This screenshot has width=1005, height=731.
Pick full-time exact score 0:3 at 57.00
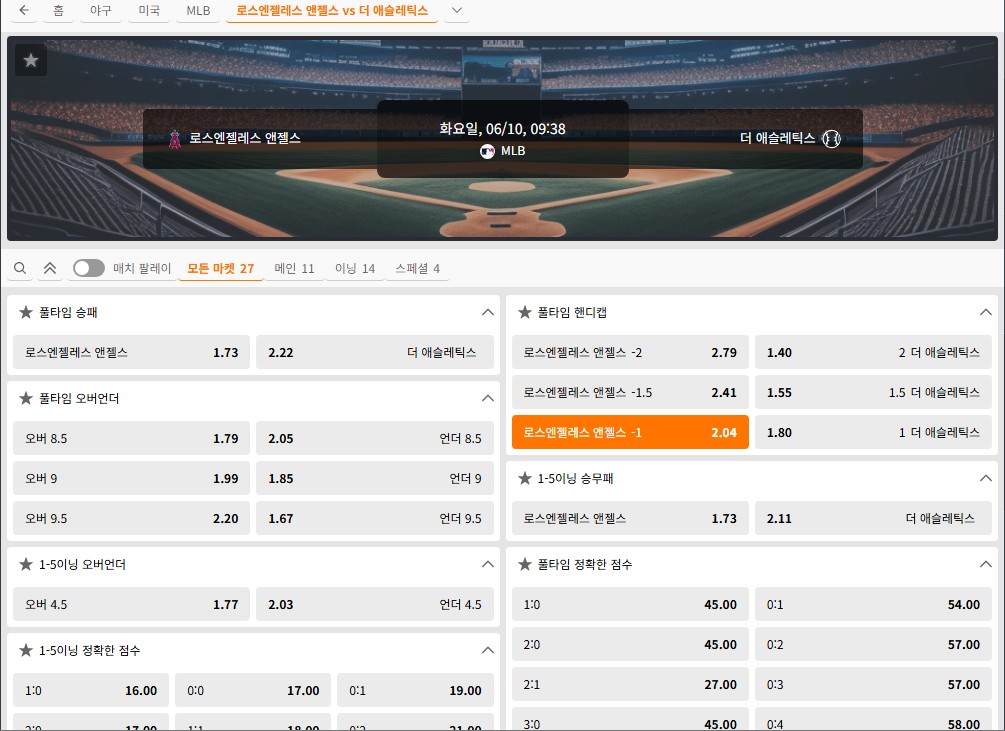(x=873, y=684)
